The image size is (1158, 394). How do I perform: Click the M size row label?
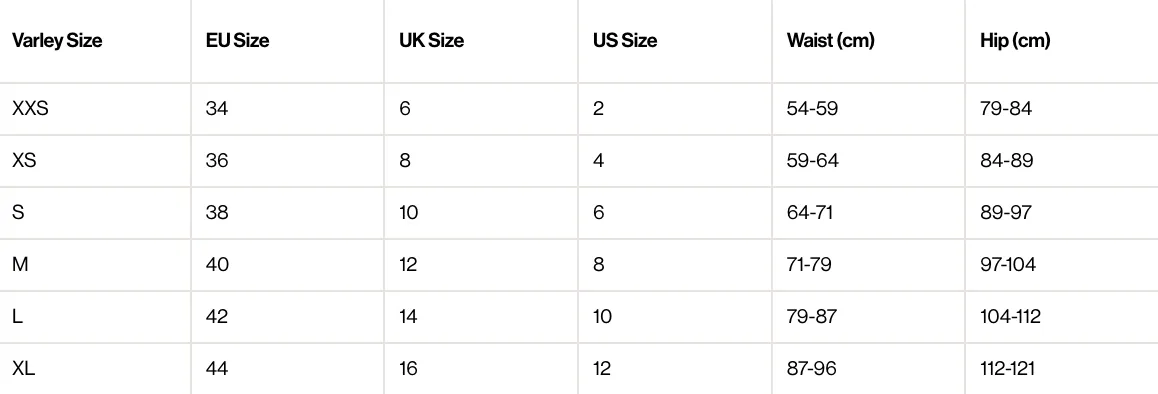20,264
